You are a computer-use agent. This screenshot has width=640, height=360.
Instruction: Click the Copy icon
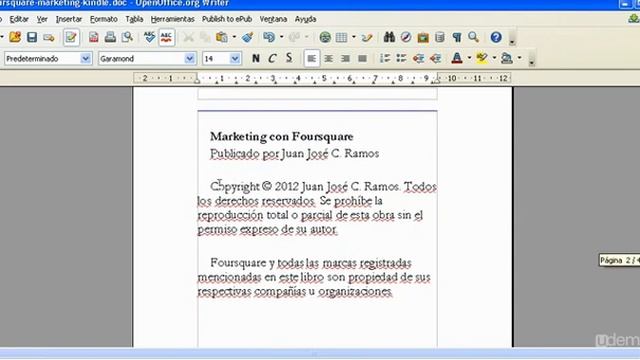pyautogui.click(x=205, y=37)
